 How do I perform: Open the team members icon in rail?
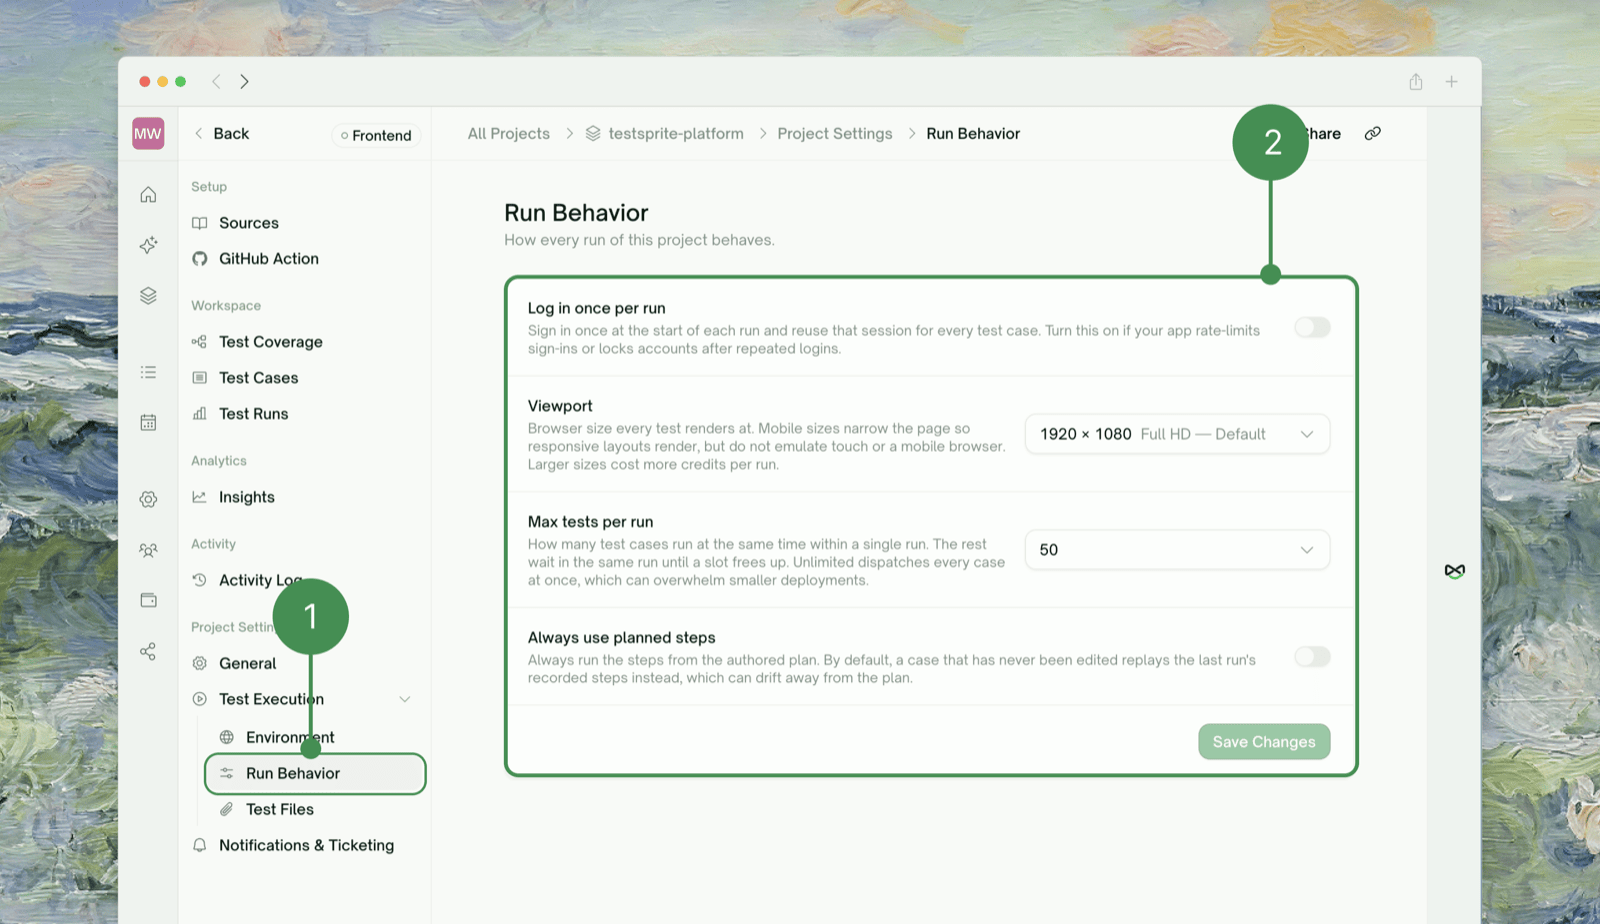pyautogui.click(x=148, y=550)
